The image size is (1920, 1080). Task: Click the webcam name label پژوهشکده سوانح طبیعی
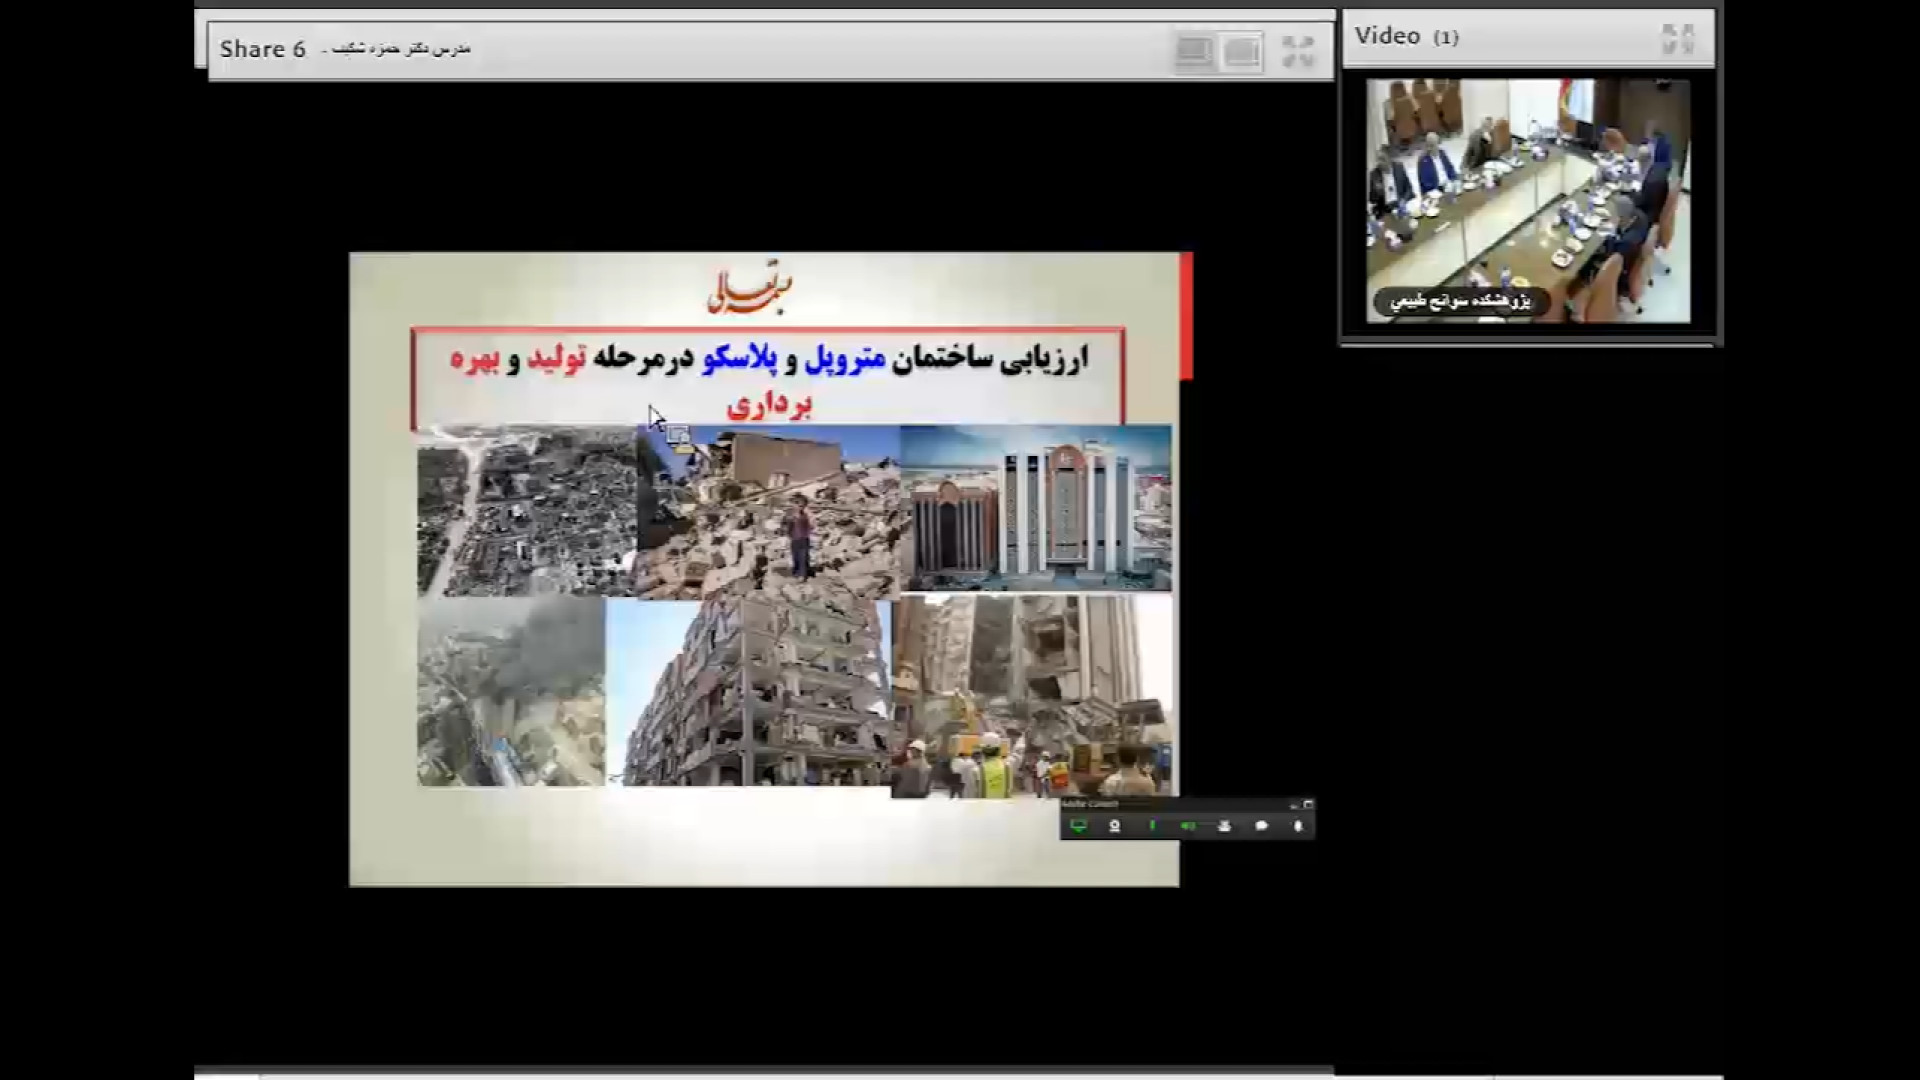(x=1460, y=301)
